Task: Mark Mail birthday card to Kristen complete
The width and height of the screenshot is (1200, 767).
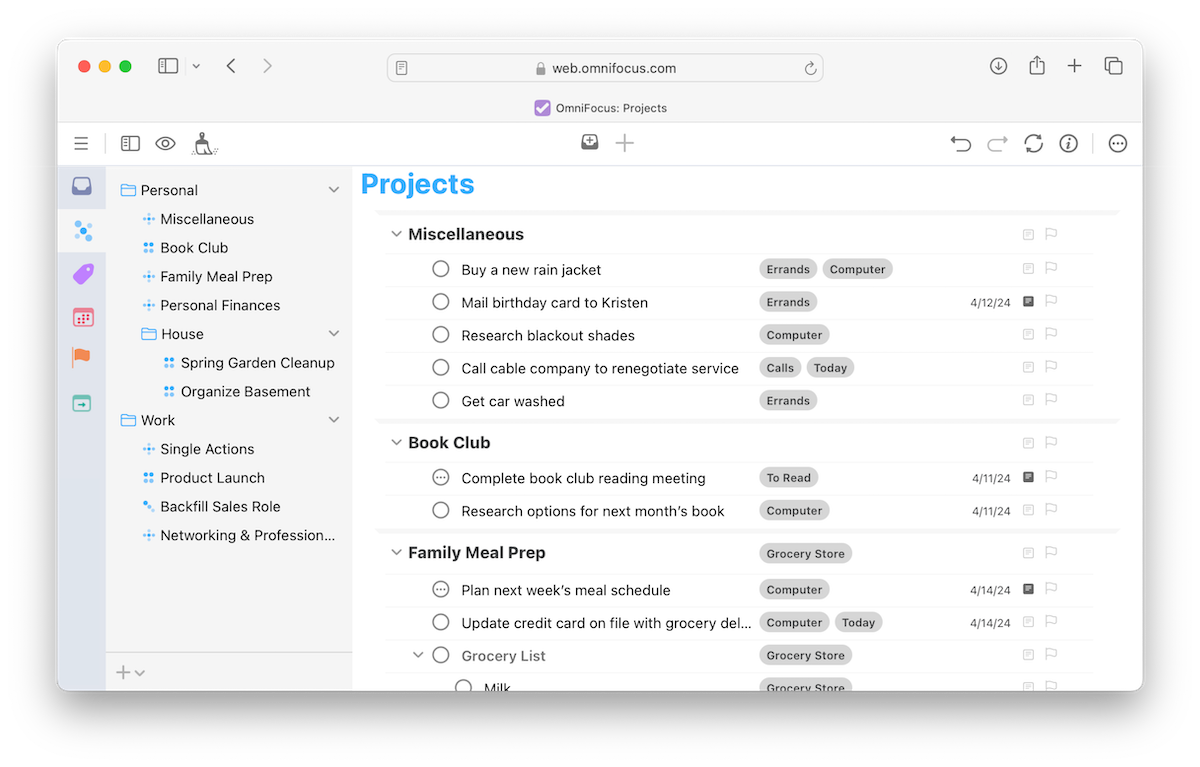Action: click(x=441, y=302)
